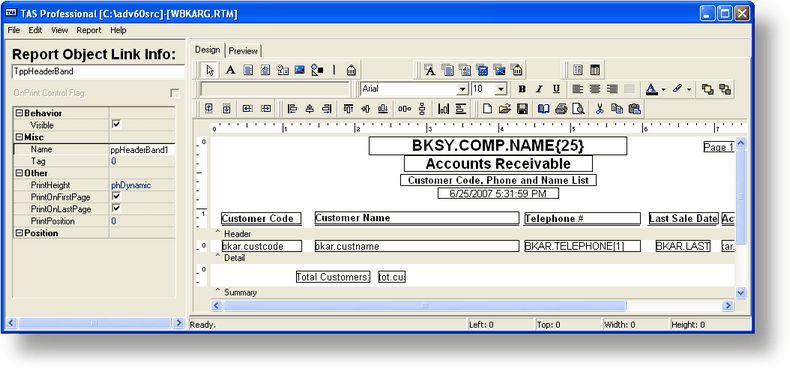This screenshot has height=369, width=790.
Task: Open the Report menu
Action: coord(89,30)
